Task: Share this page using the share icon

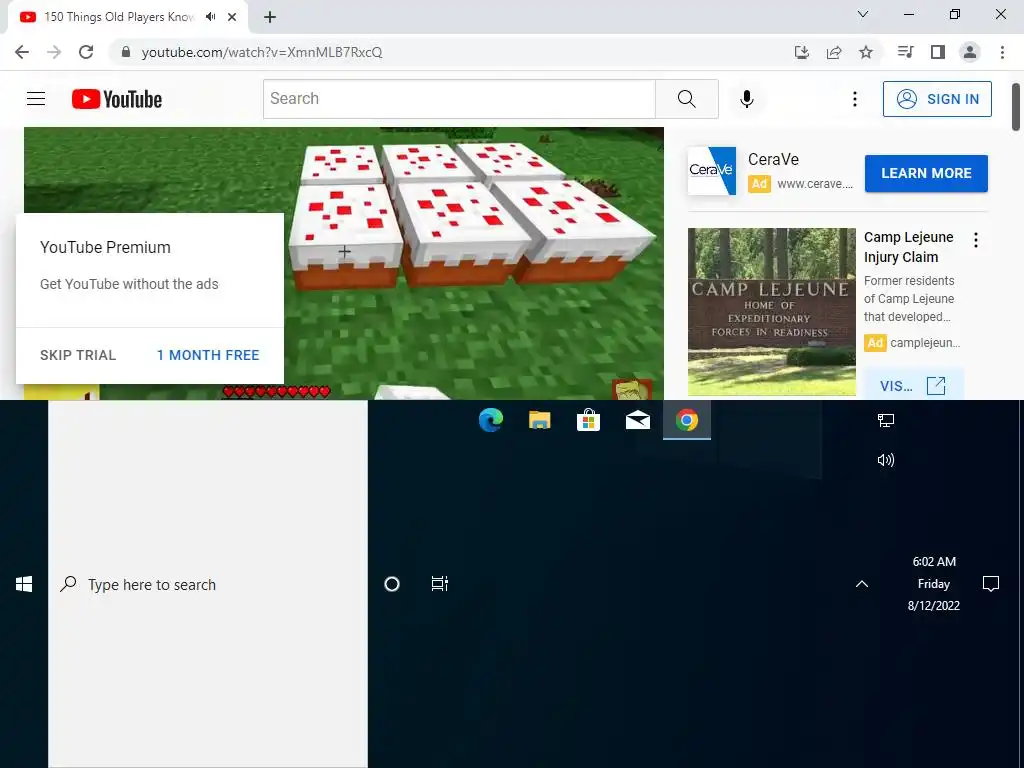Action: (834, 52)
